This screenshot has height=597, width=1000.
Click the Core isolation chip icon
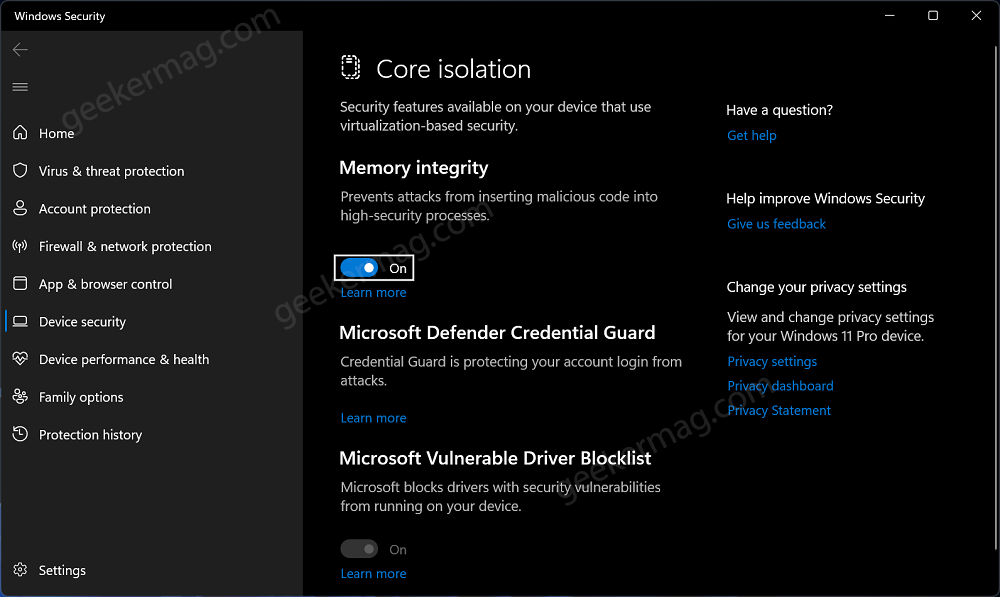(350, 68)
